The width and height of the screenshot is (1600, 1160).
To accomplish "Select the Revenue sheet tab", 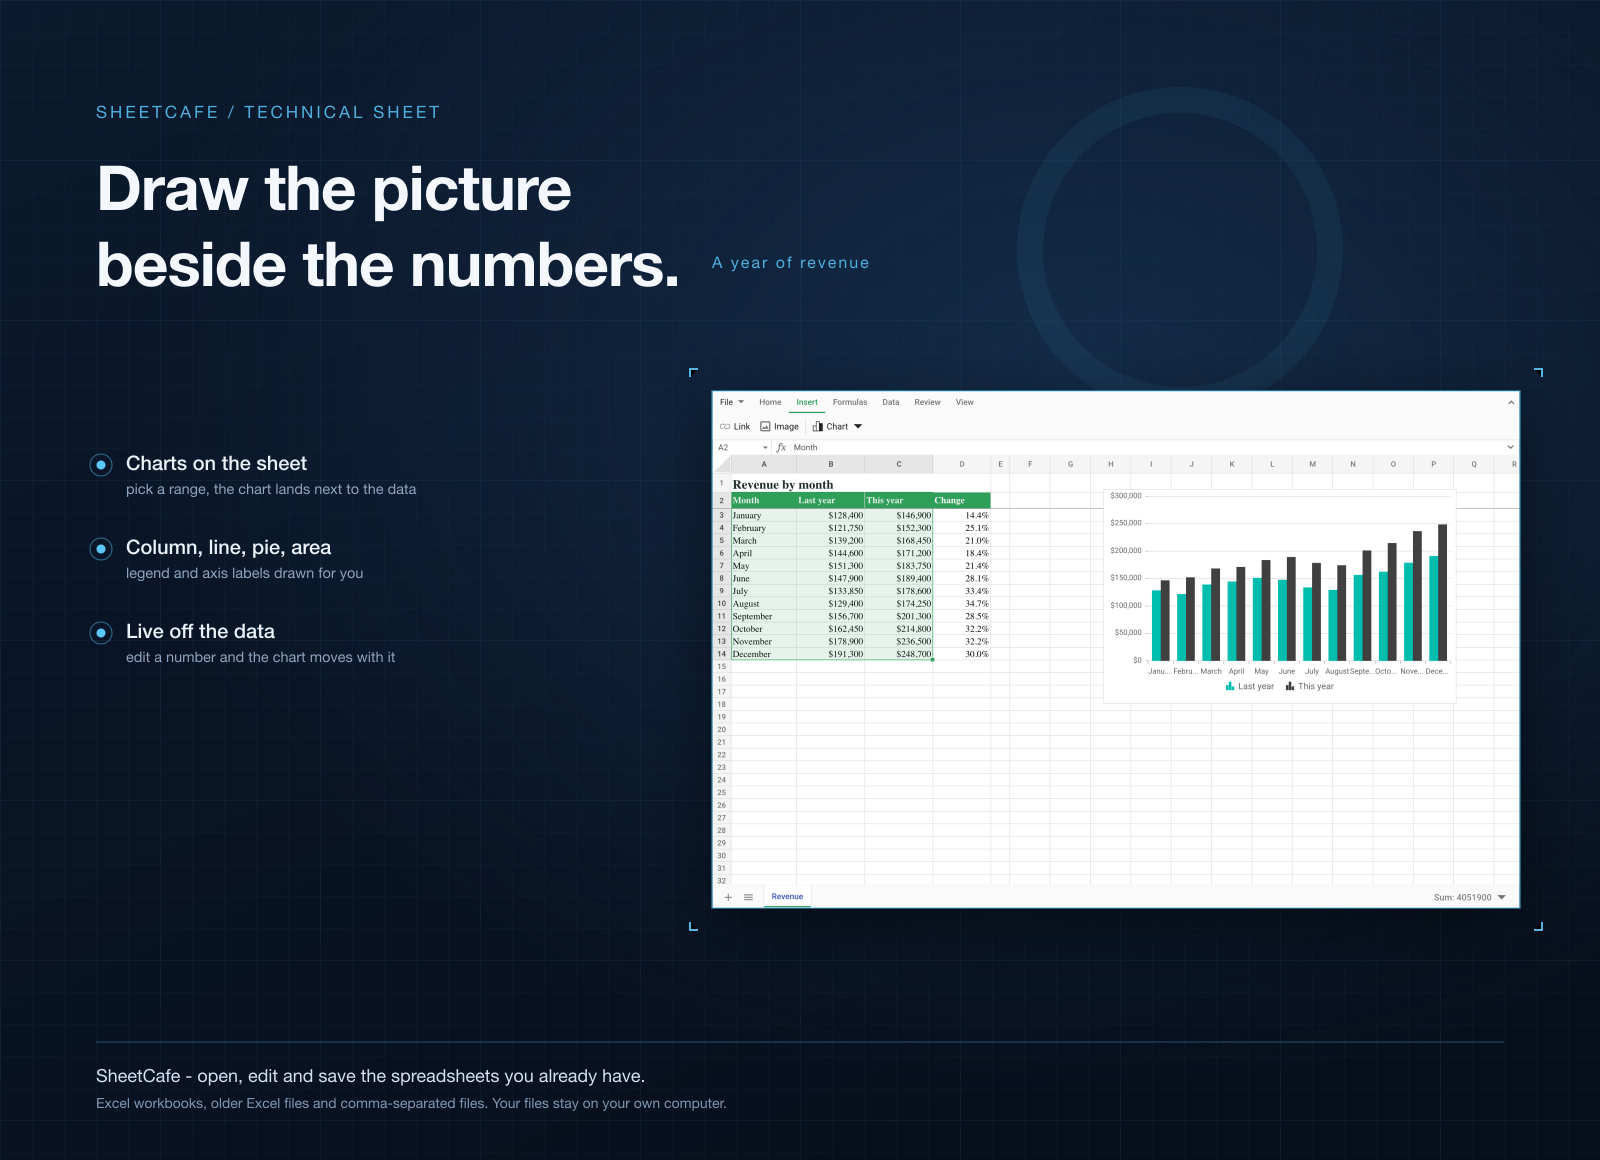I will point(787,897).
